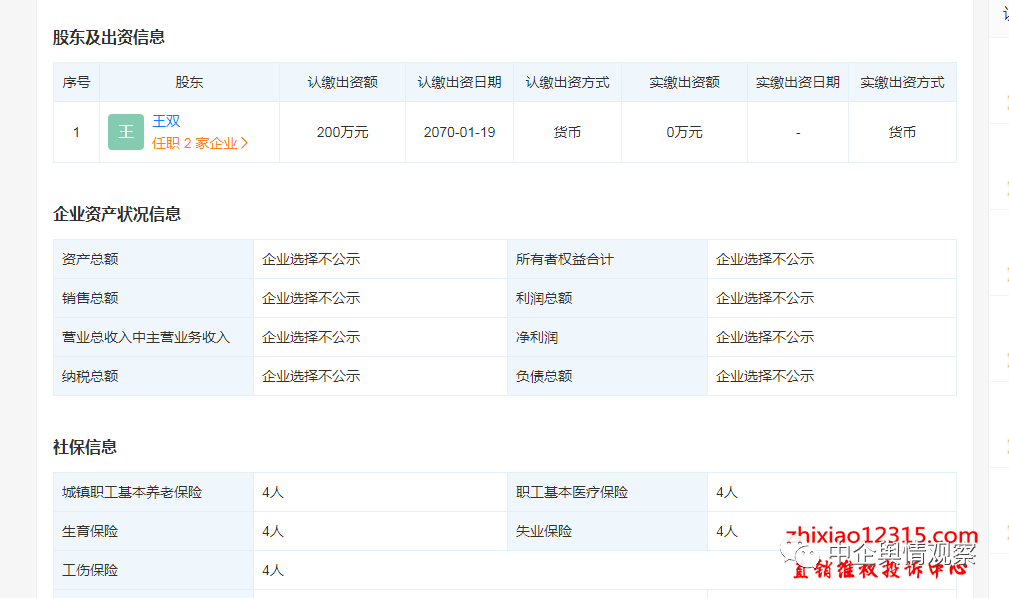Click the zhixiao12315.com watermark text
The image size is (1009, 598).
point(881,535)
